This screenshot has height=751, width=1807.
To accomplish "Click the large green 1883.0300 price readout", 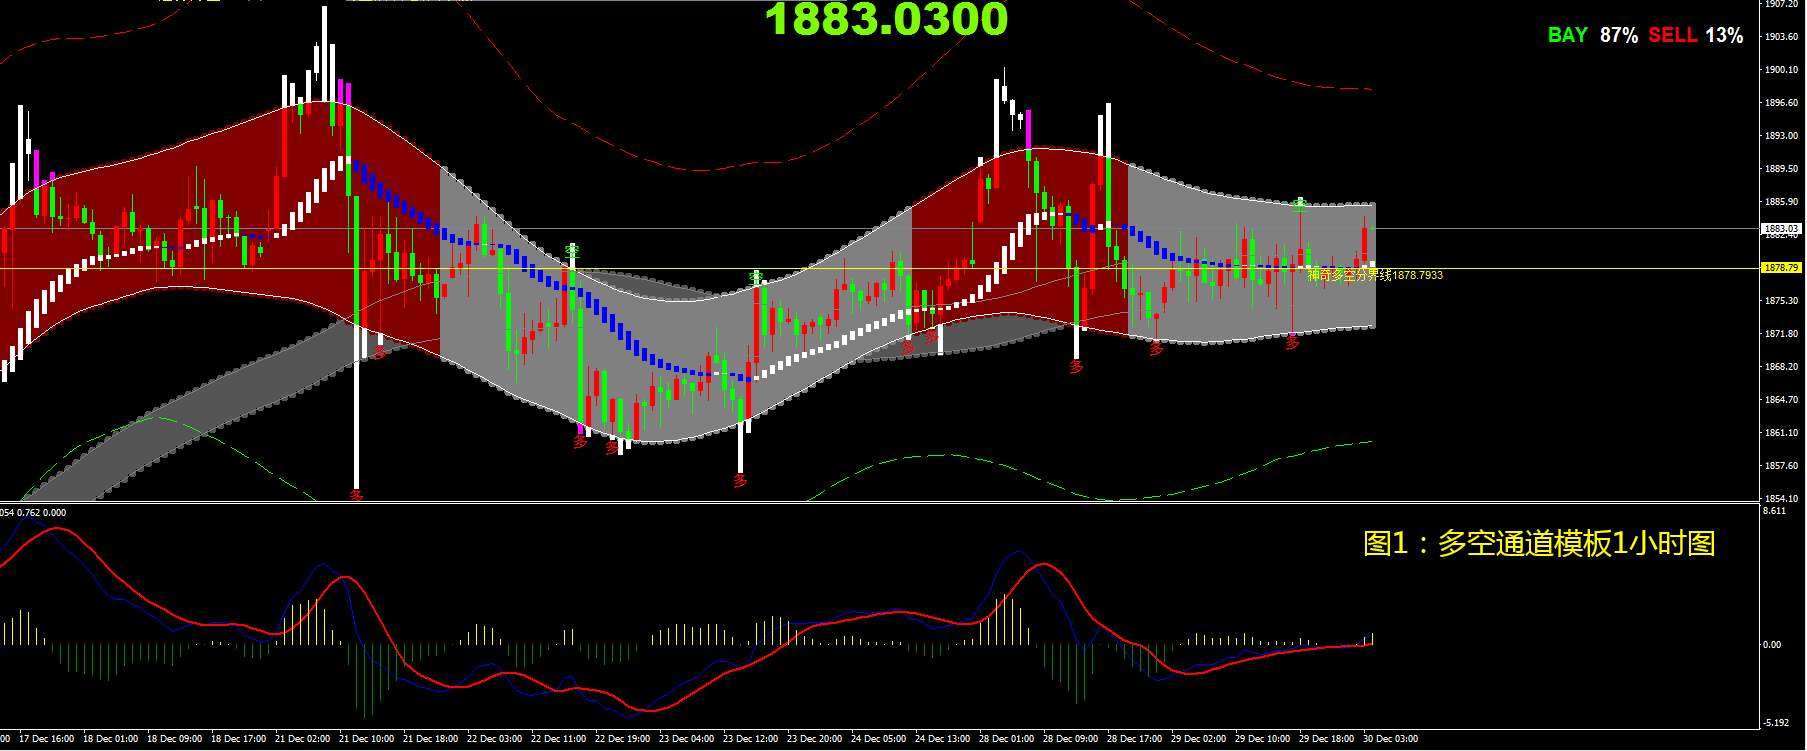I will [886, 20].
